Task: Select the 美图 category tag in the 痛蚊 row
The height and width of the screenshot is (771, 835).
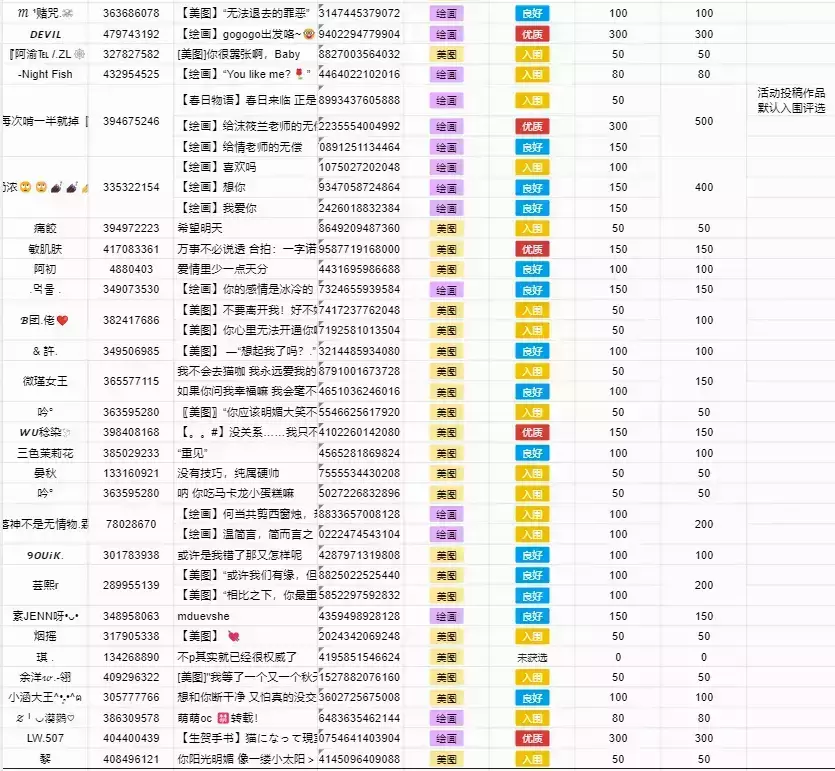Action: pos(445,228)
